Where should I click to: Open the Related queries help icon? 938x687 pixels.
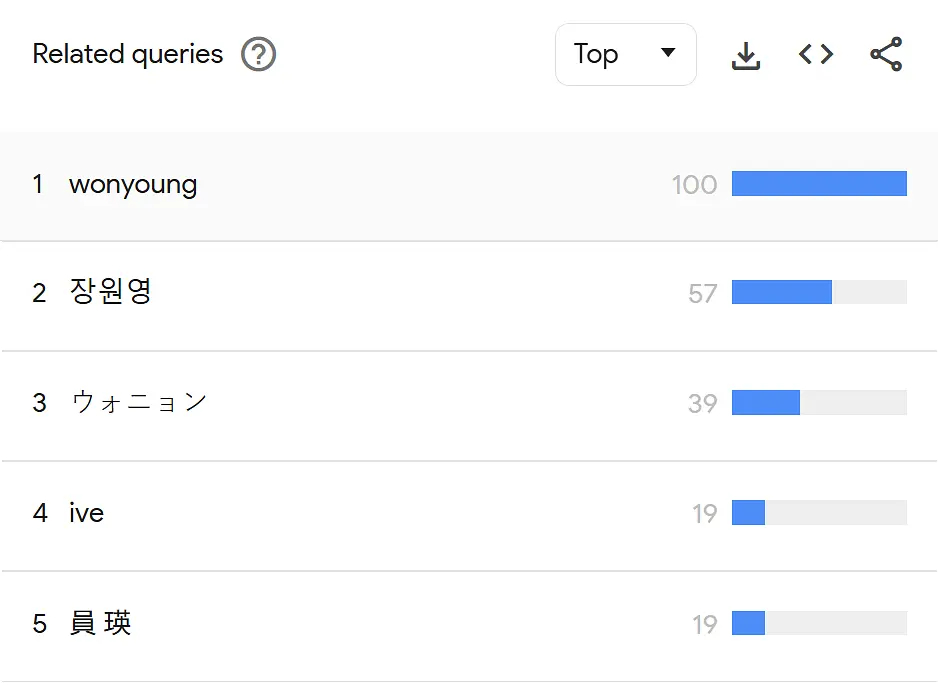coord(258,54)
